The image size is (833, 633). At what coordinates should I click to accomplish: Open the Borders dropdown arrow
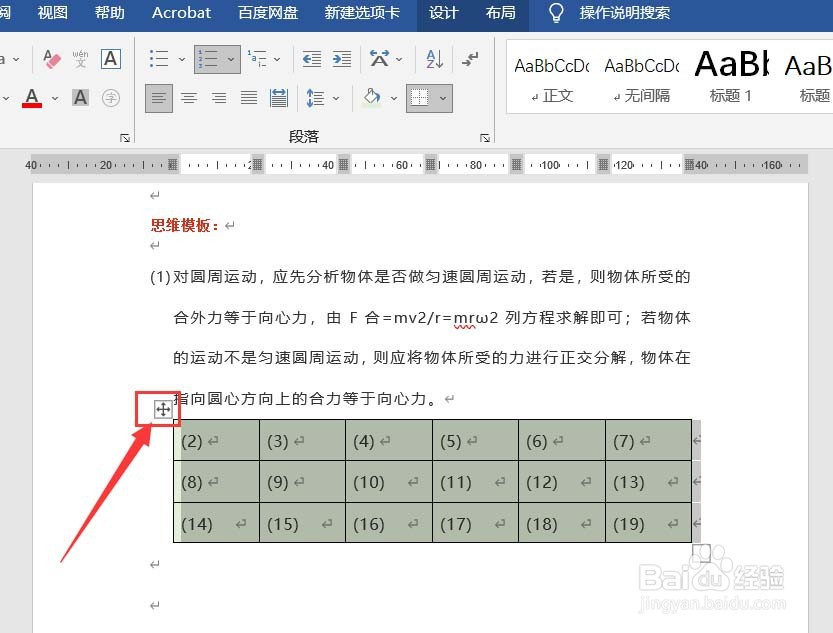[440, 97]
